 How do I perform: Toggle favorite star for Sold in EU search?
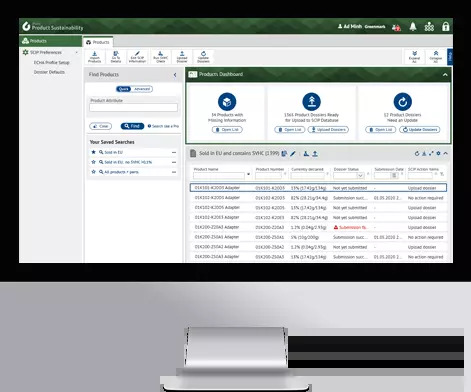(93, 152)
